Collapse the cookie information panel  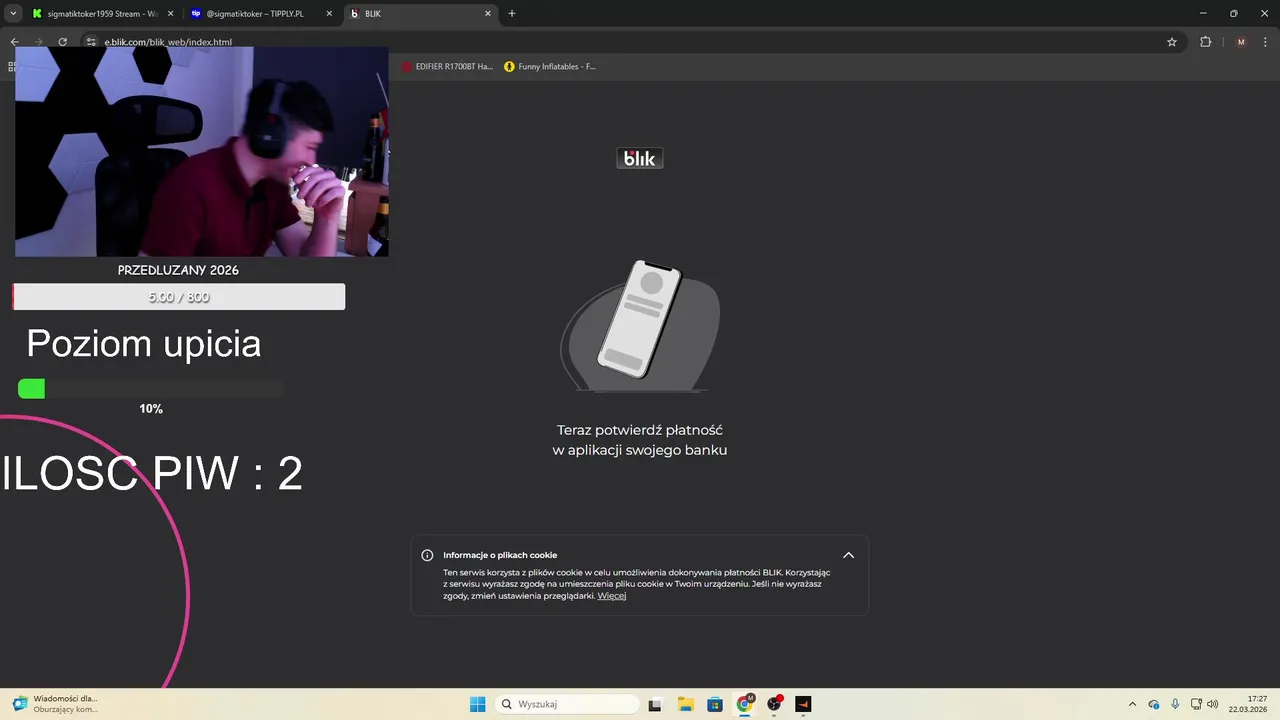848,555
